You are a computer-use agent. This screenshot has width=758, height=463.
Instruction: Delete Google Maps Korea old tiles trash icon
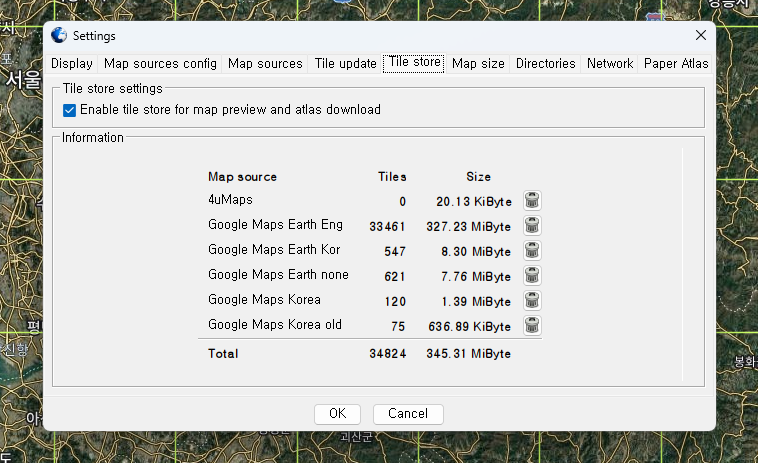point(532,326)
